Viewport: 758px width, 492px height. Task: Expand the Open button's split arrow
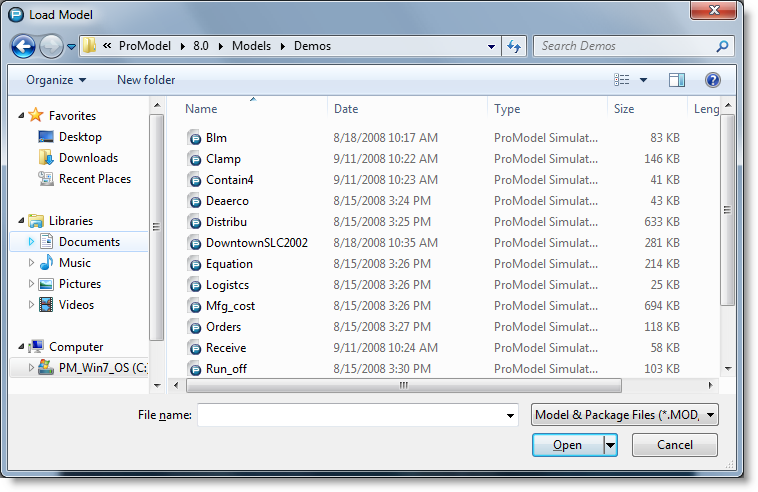(x=611, y=445)
